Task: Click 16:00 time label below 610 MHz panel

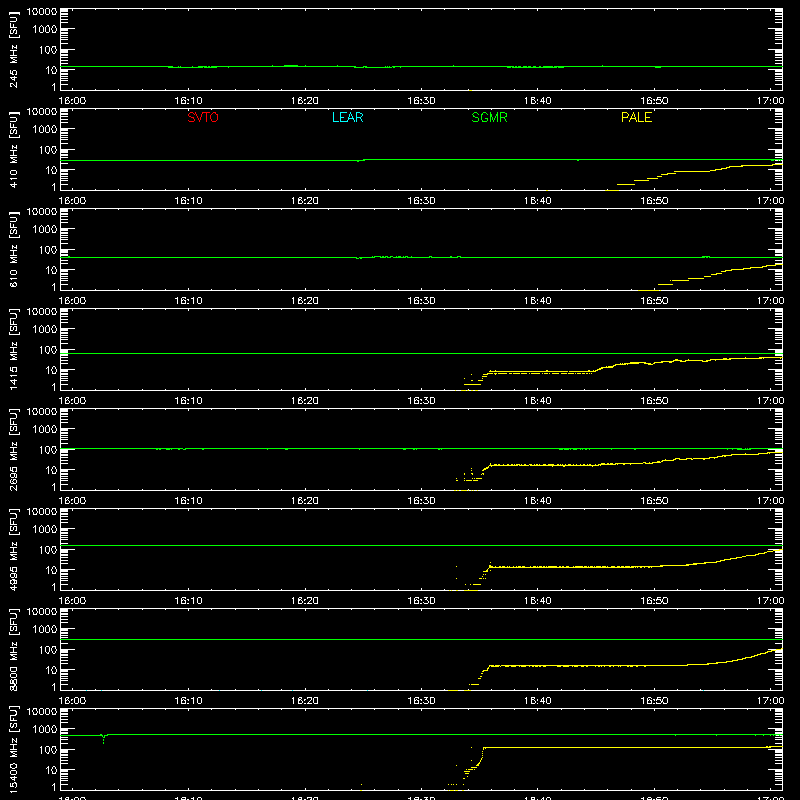Action: 72,301
